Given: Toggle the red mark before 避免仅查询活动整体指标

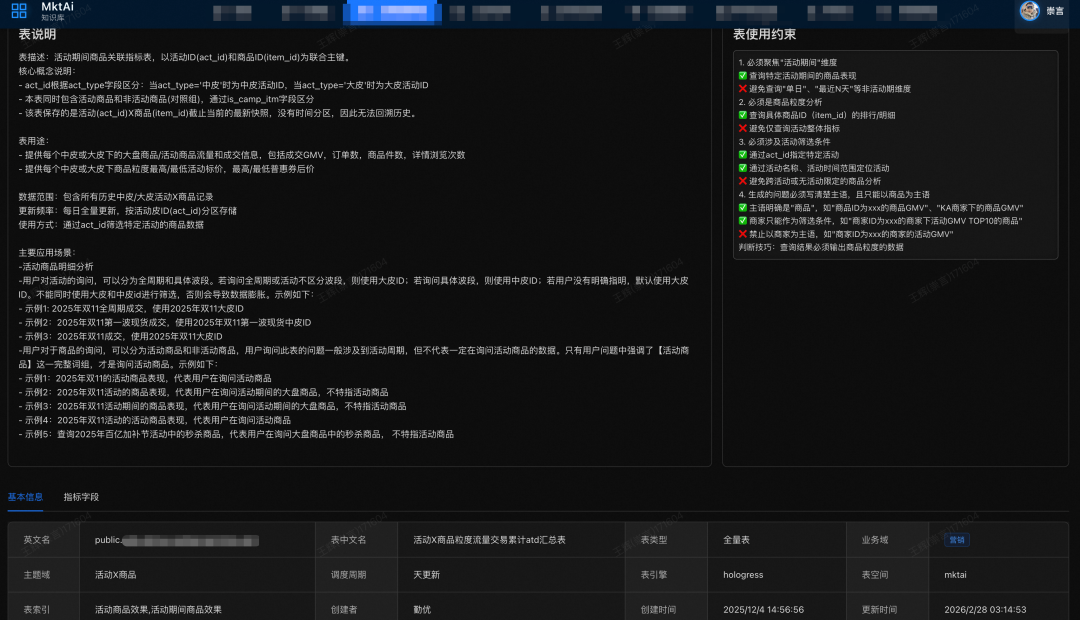Looking at the screenshot, I should 742,128.
